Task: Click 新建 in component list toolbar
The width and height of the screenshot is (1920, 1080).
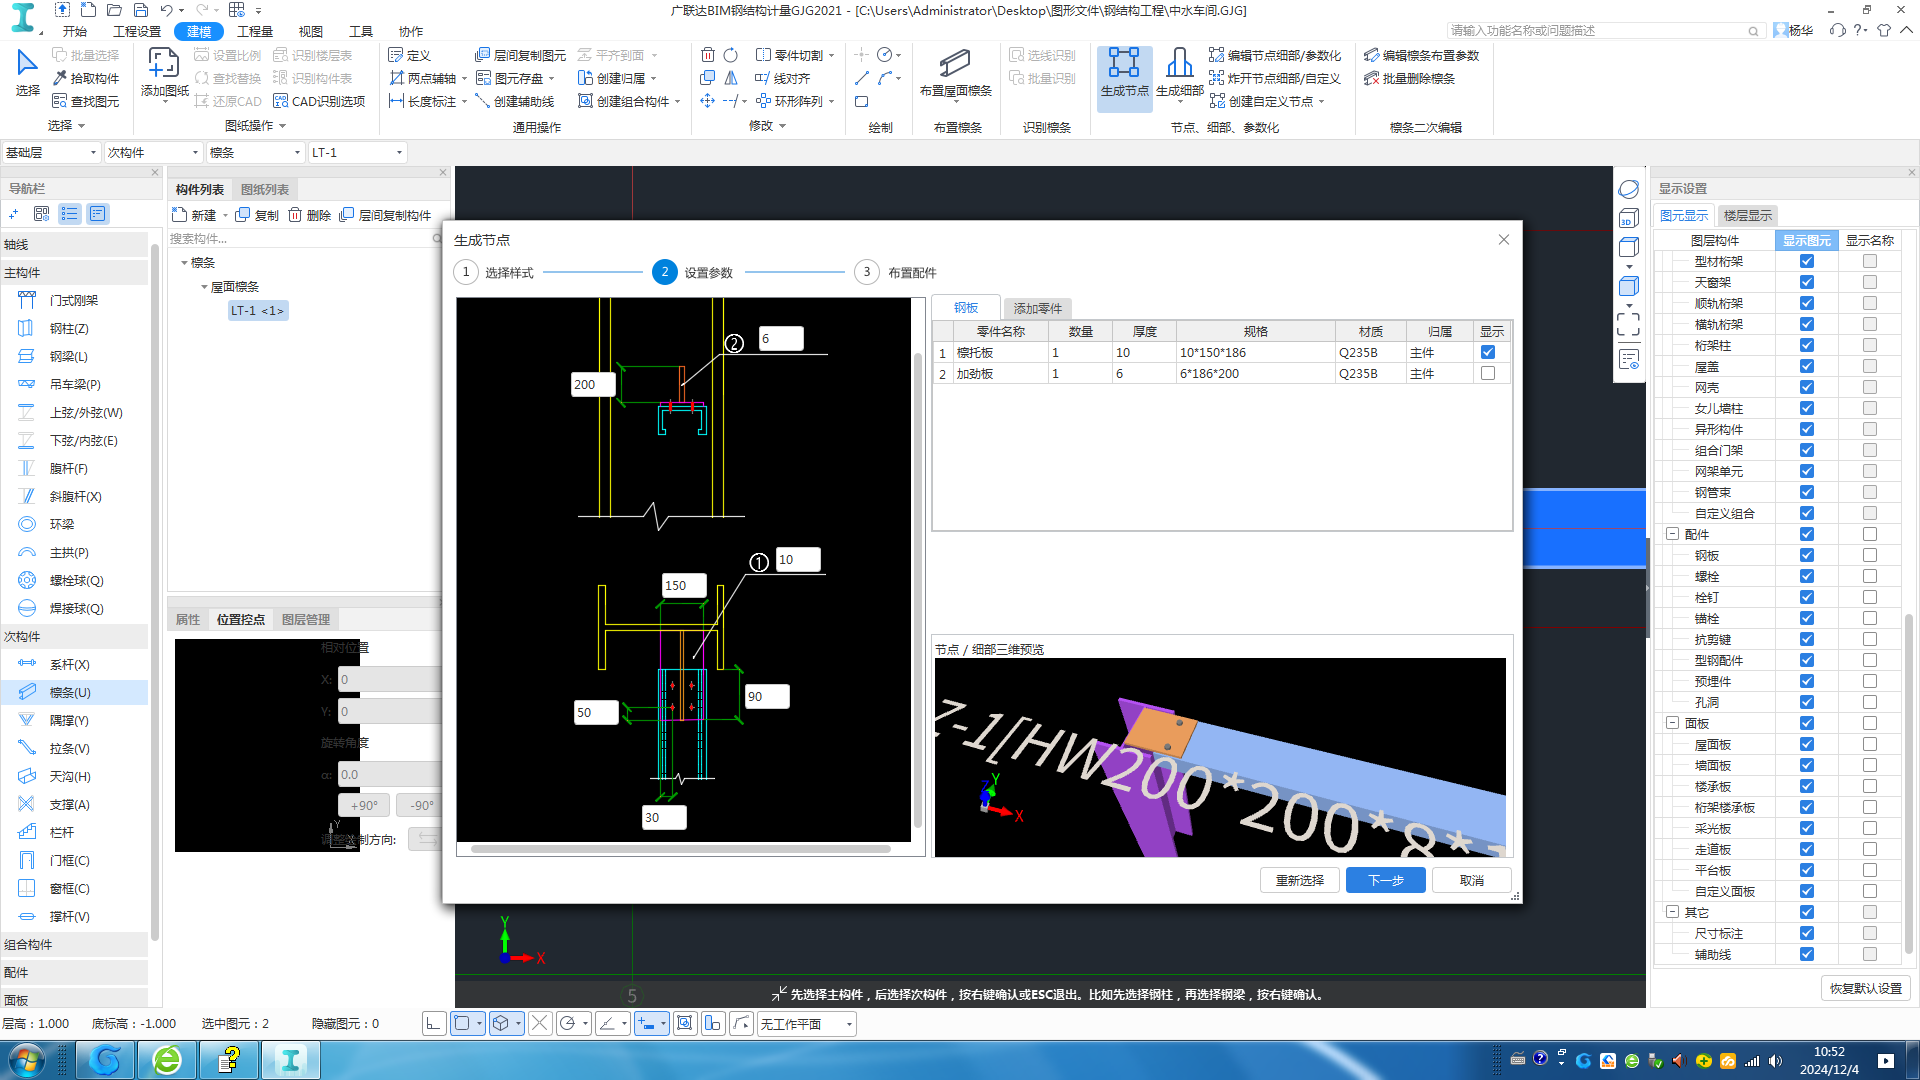Action: (195, 215)
